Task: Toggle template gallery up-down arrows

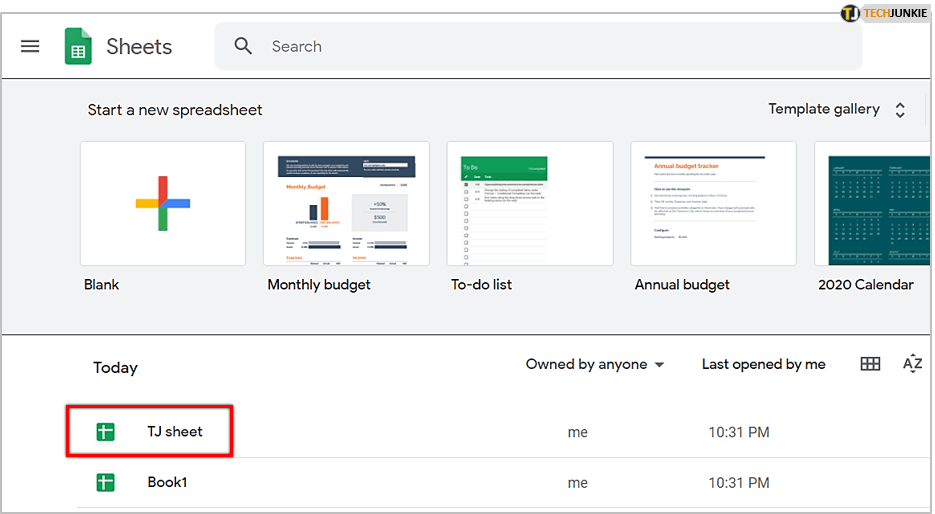Action: 900,110
